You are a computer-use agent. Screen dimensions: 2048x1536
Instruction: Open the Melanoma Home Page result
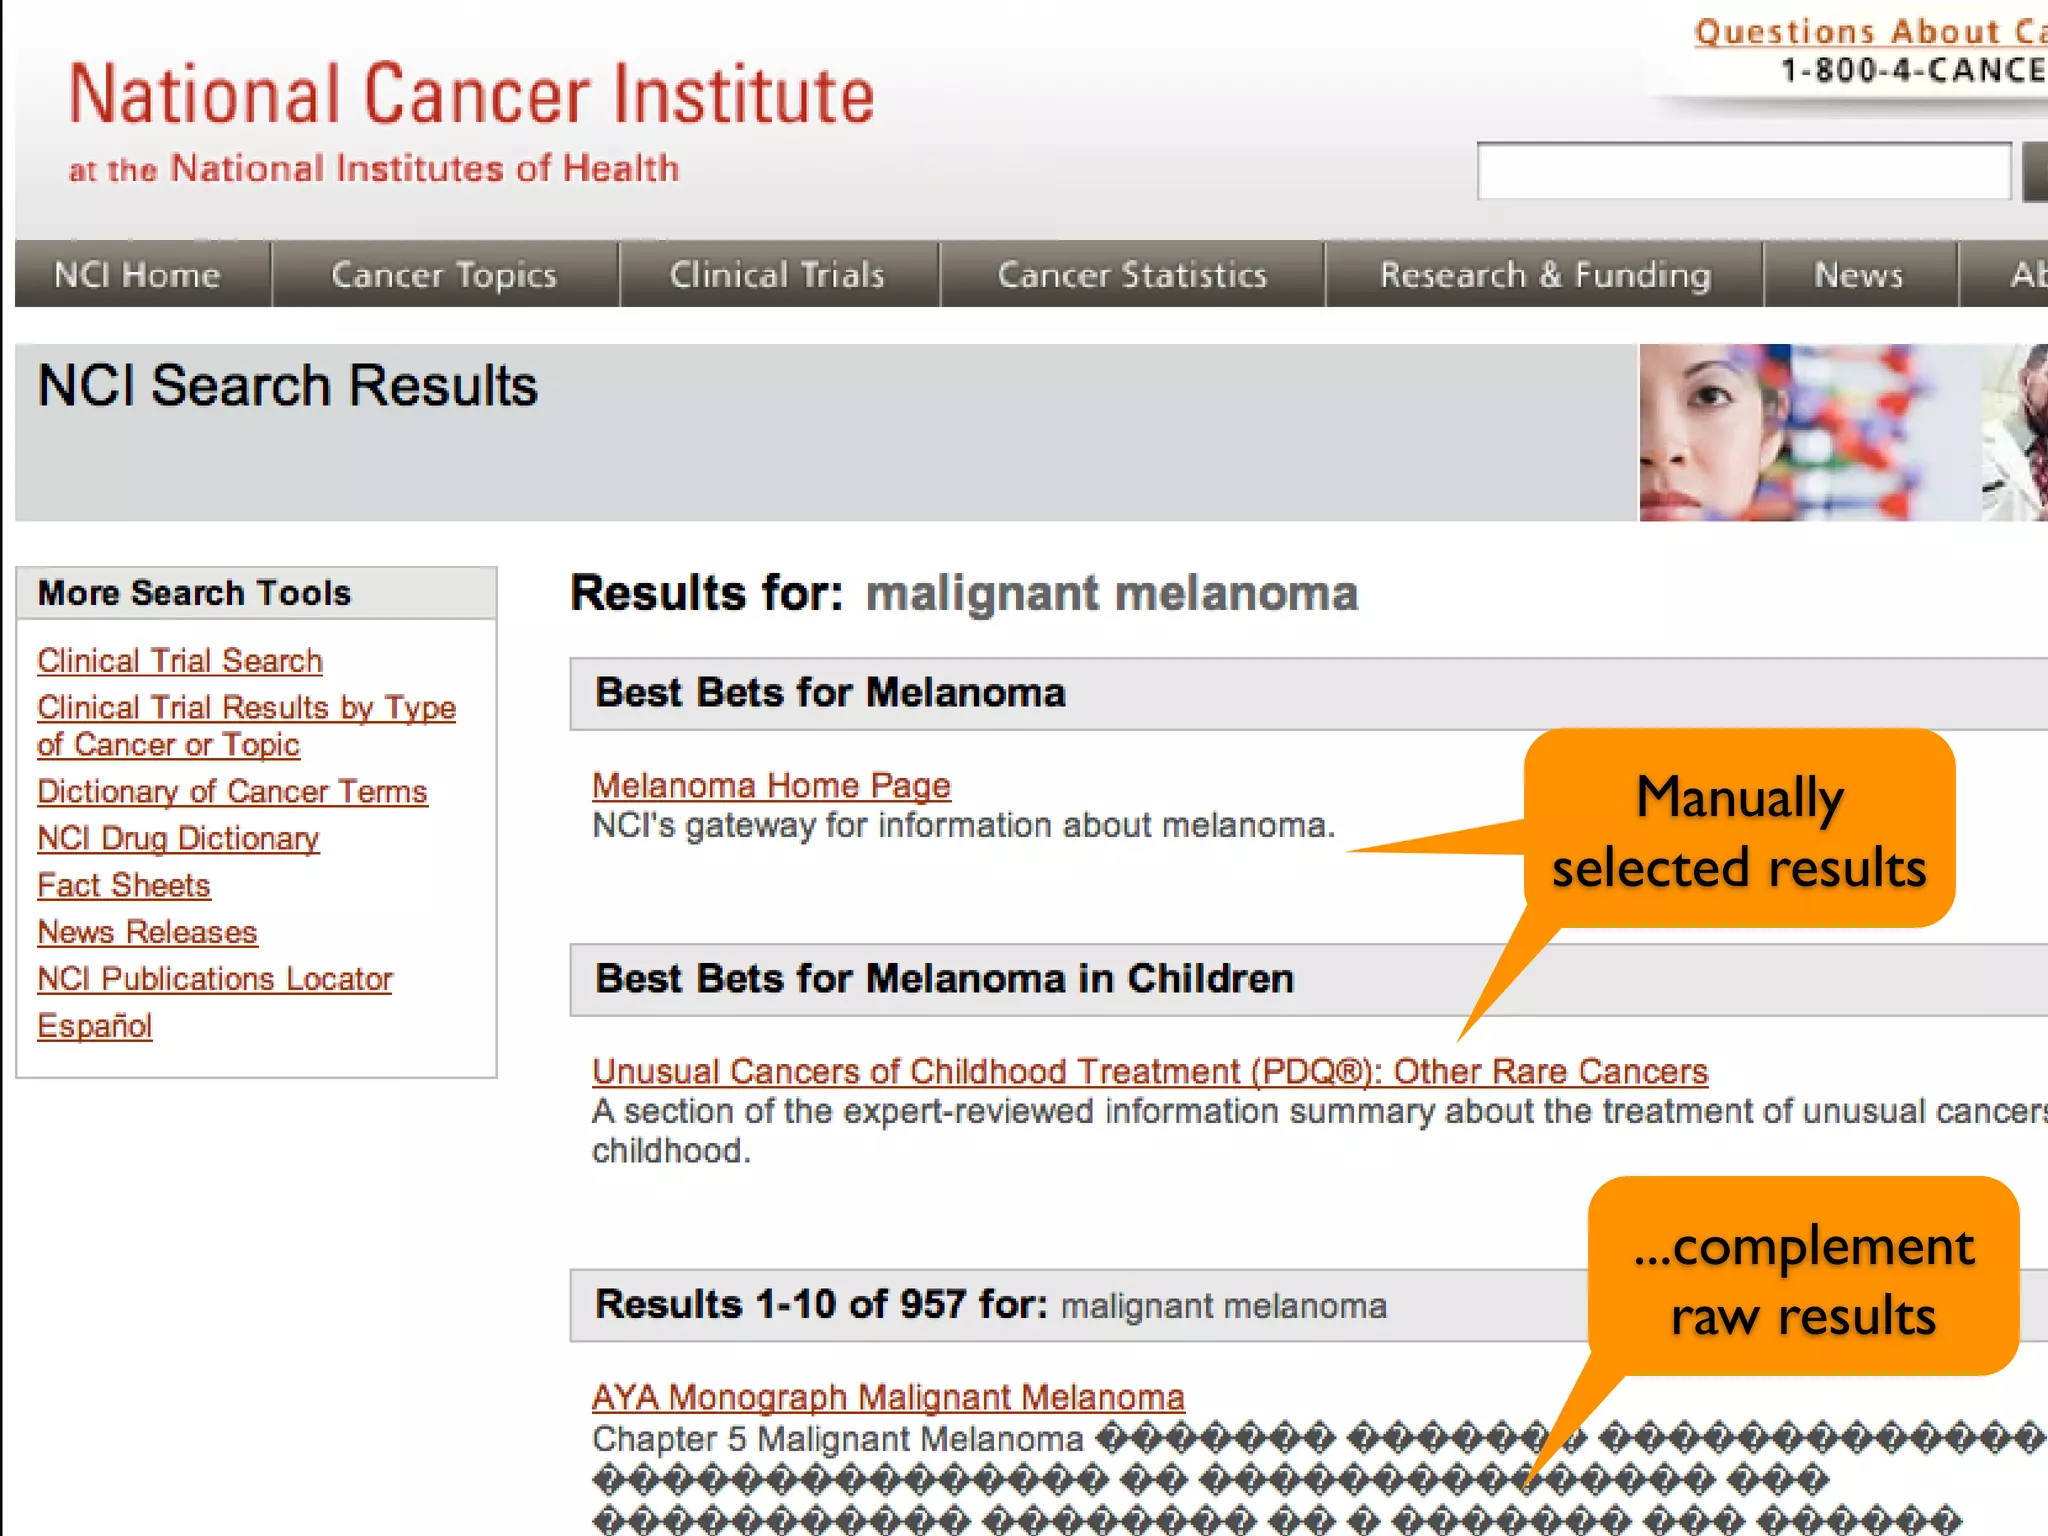click(x=771, y=786)
